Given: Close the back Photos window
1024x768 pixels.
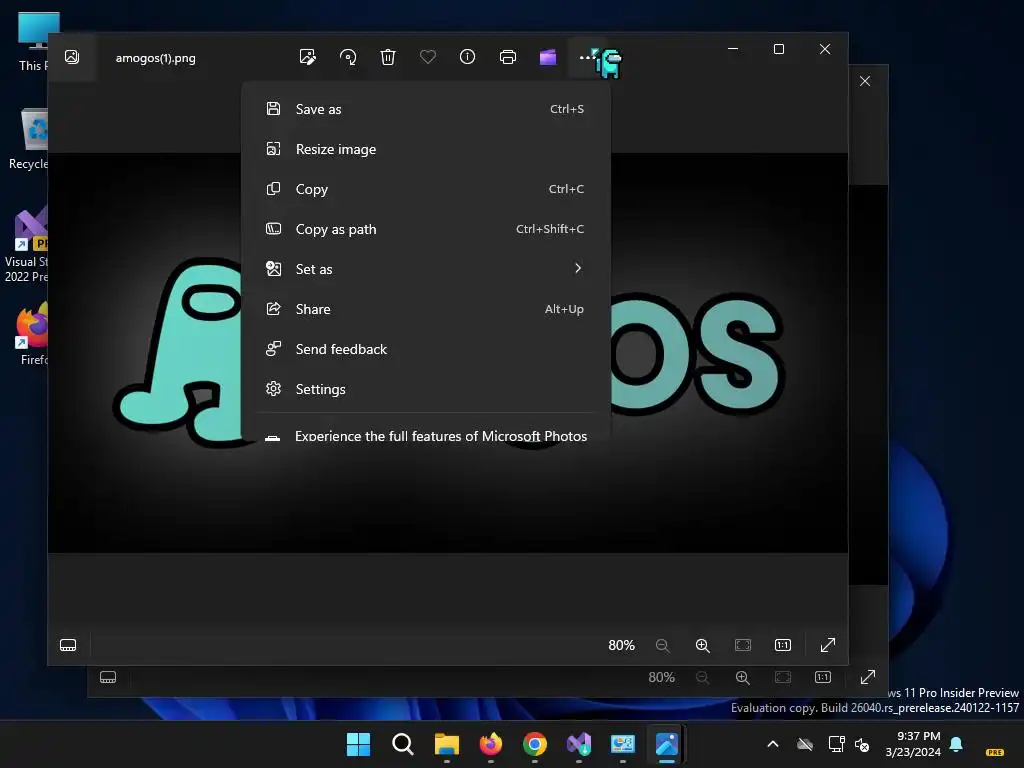Looking at the screenshot, I should pos(865,81).
